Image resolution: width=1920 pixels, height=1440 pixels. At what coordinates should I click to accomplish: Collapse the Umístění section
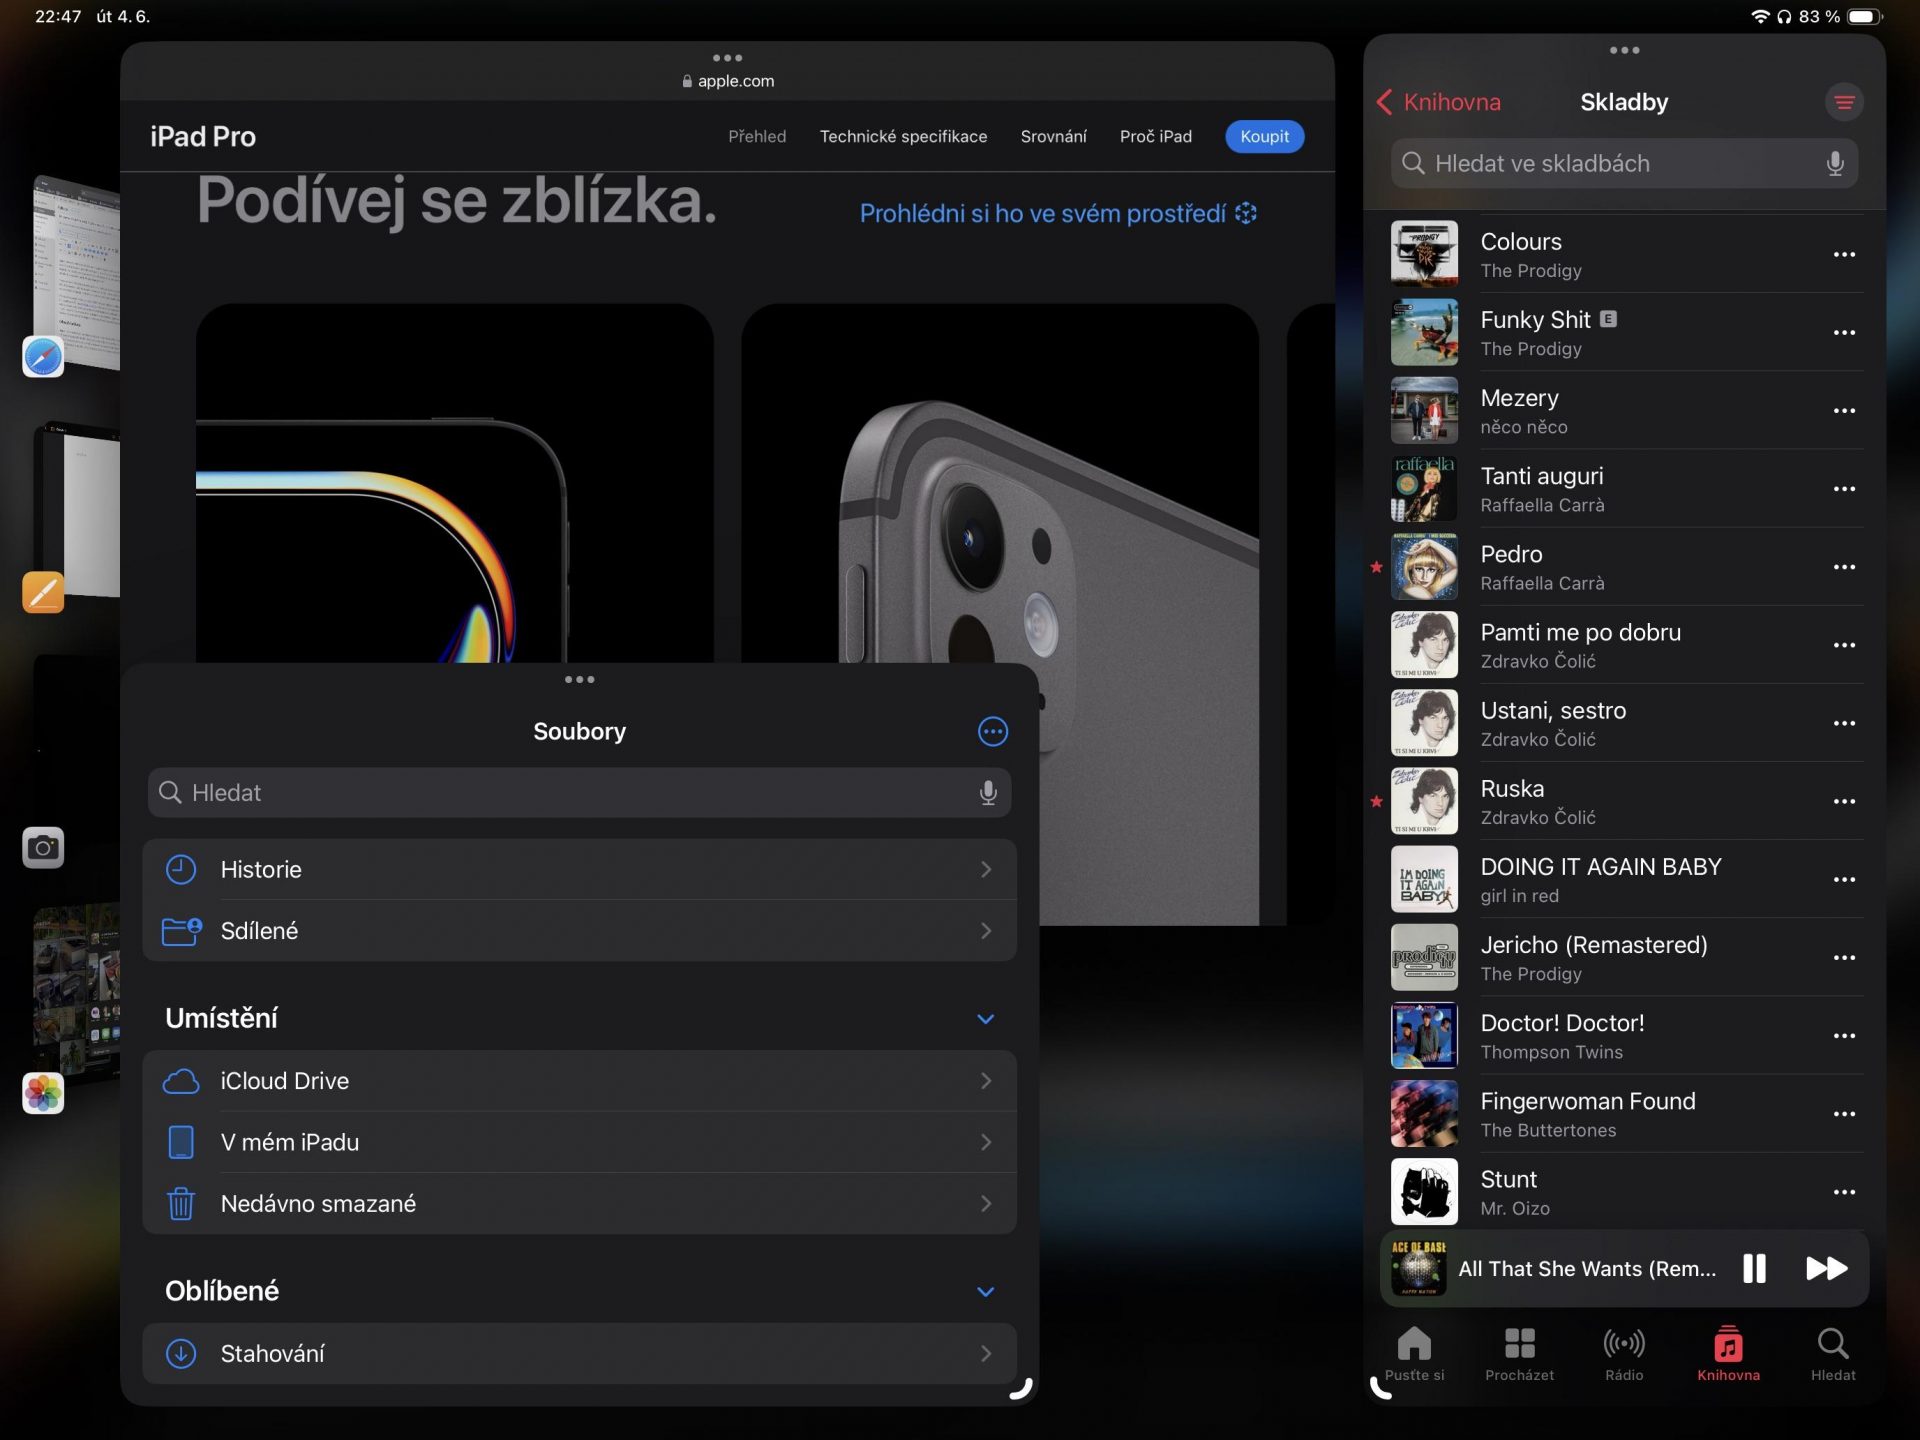(985, 1019)
